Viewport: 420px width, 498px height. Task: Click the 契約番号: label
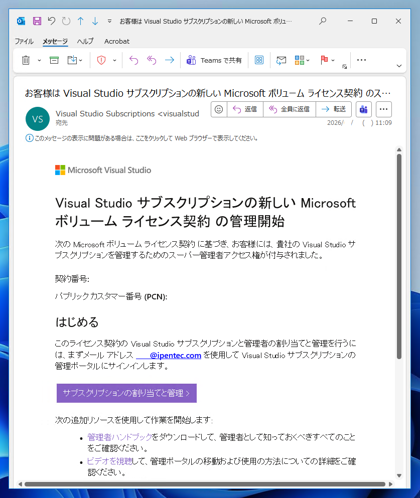pos(72,279)
